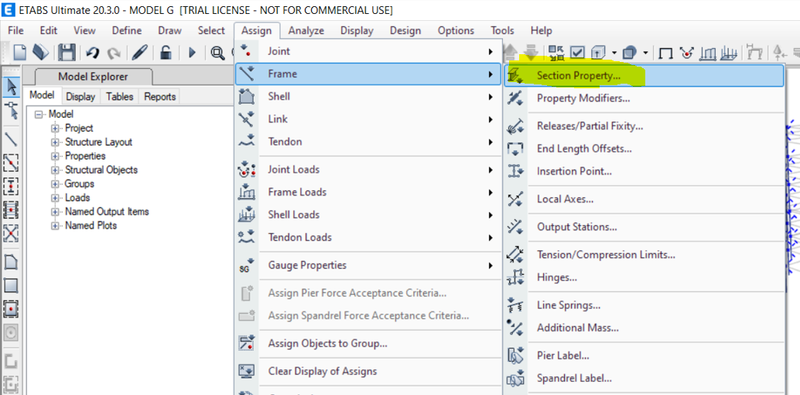Expand the Project tree node
This screenshot has height=395, width=800.
pyautogui.click(x=55, y=128)
